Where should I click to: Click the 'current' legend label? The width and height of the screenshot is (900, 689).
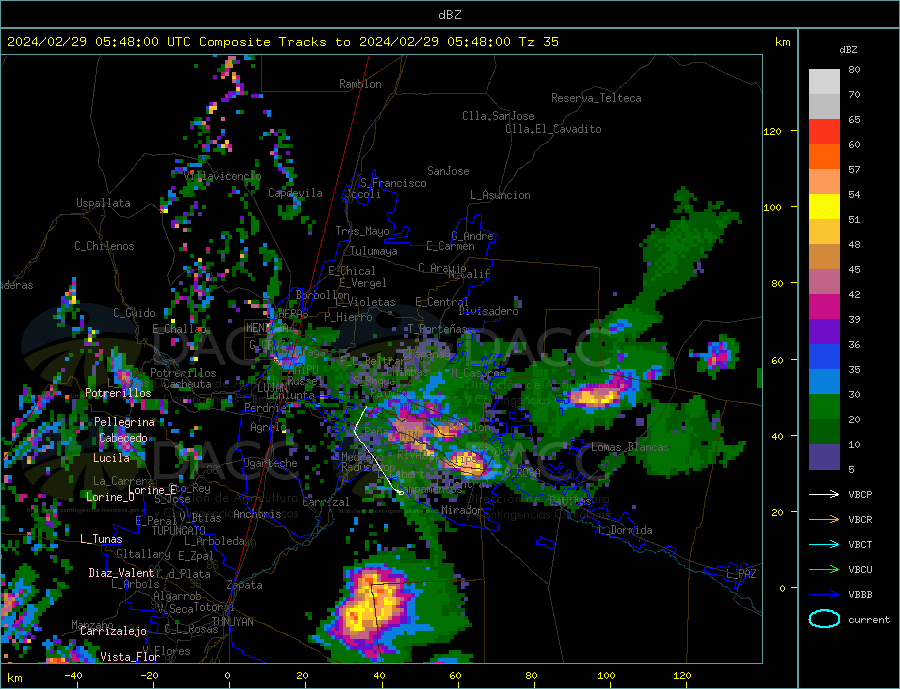869,620
